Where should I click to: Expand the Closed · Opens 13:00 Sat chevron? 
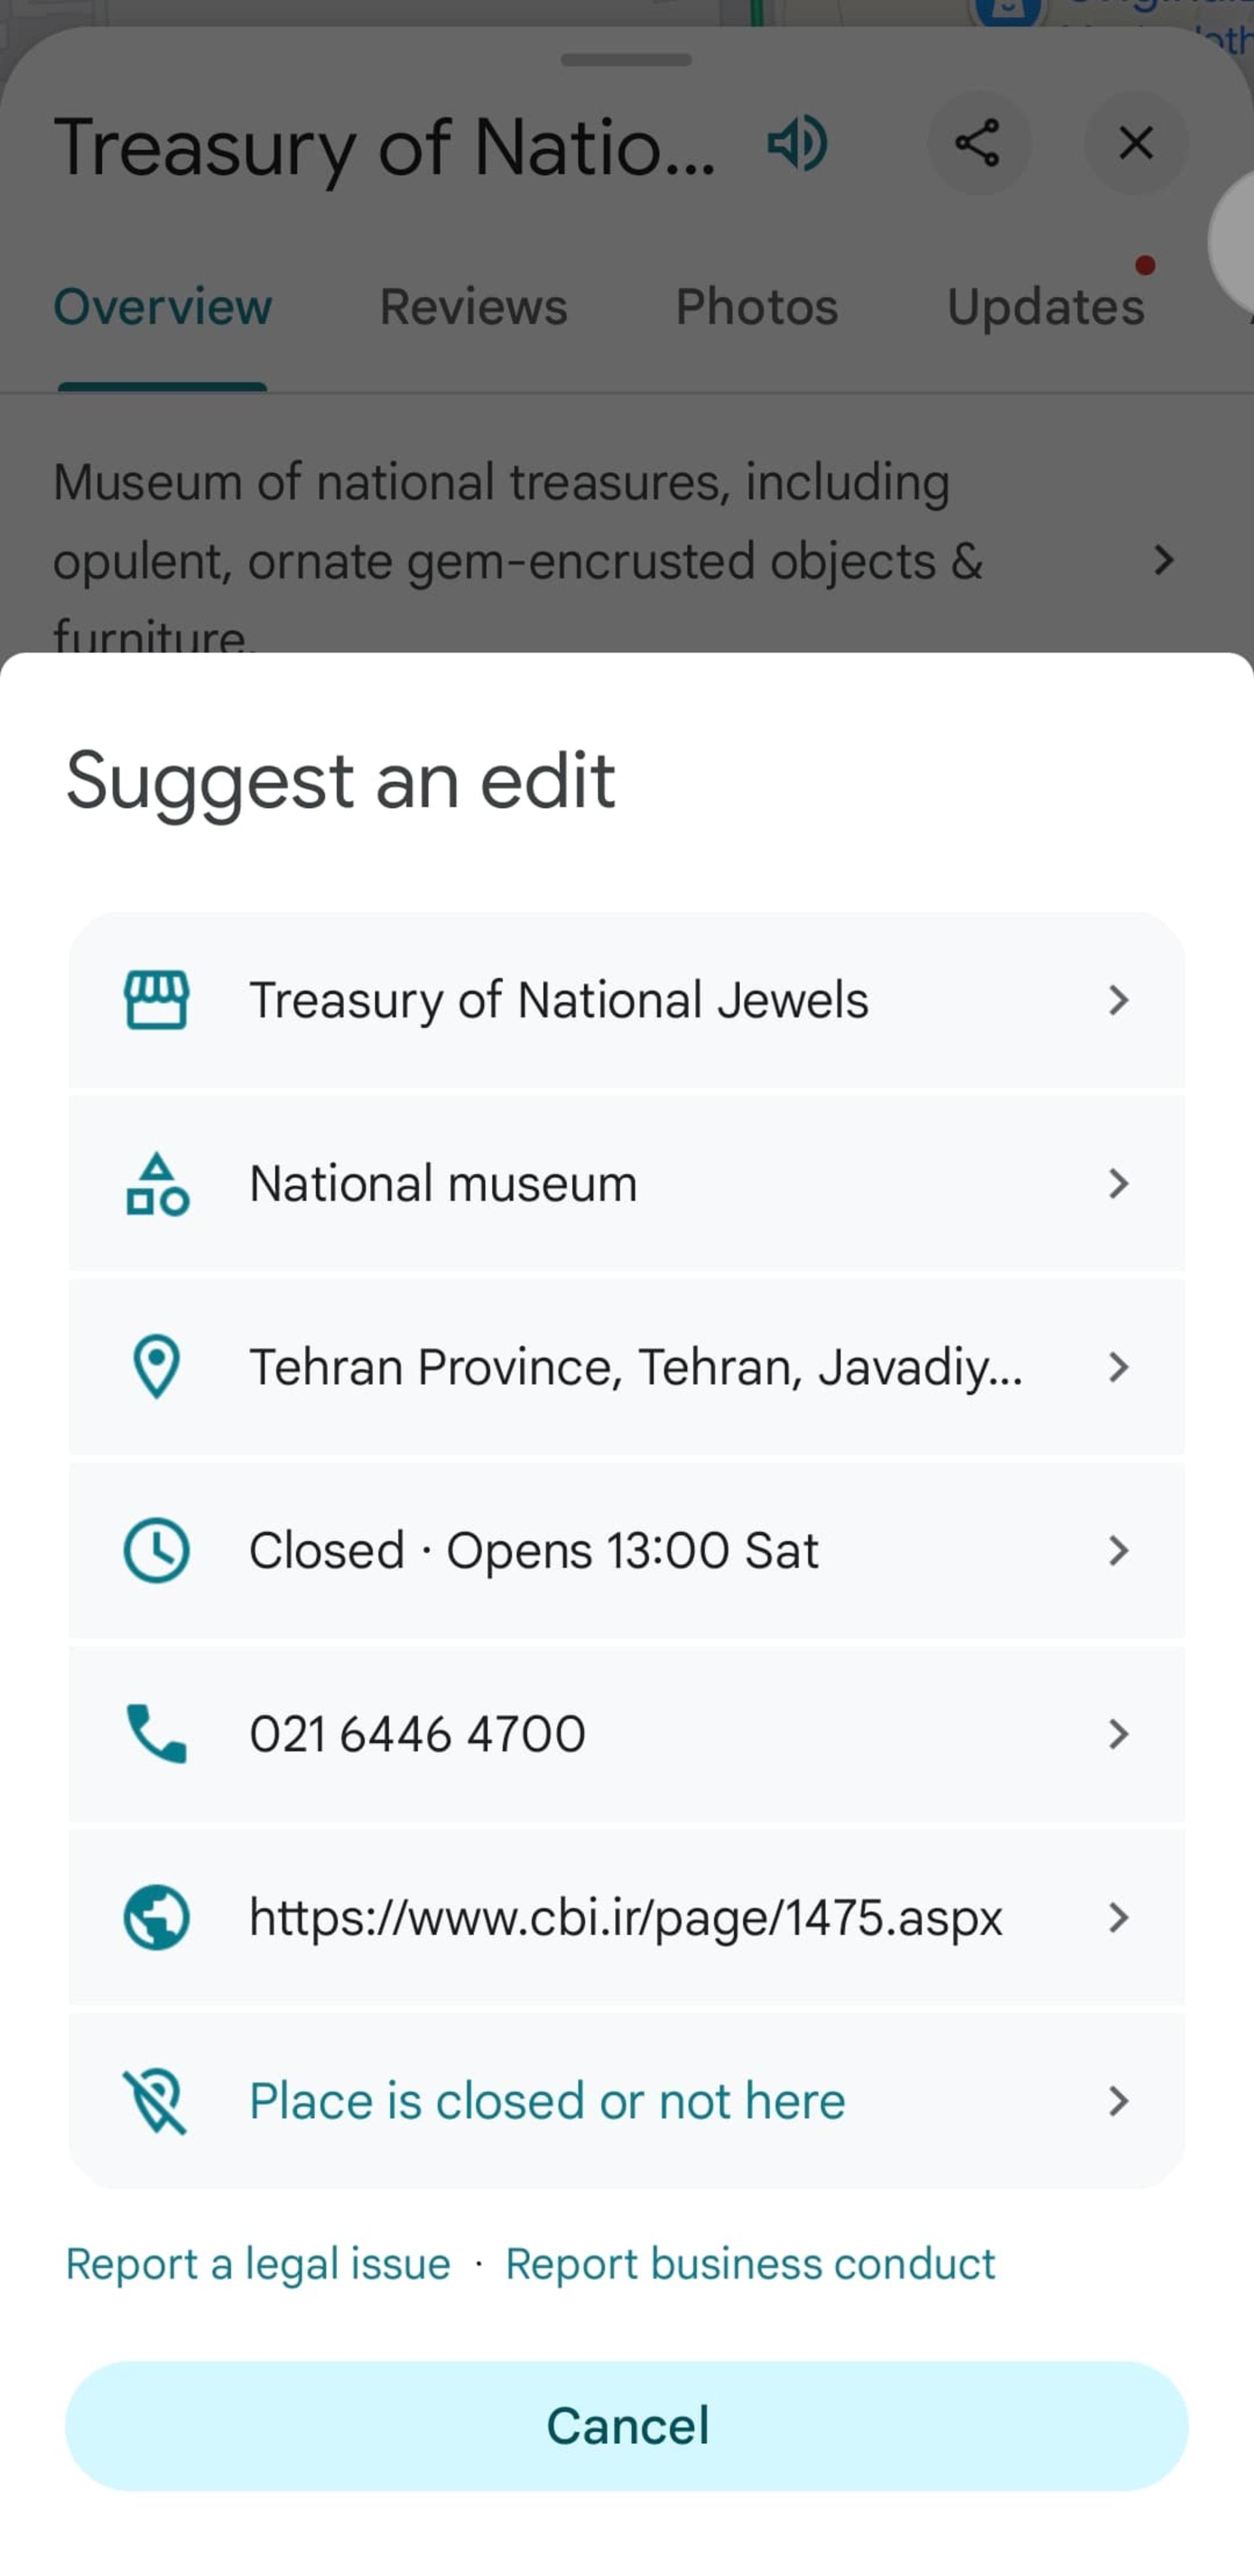pos(1119,1551)
